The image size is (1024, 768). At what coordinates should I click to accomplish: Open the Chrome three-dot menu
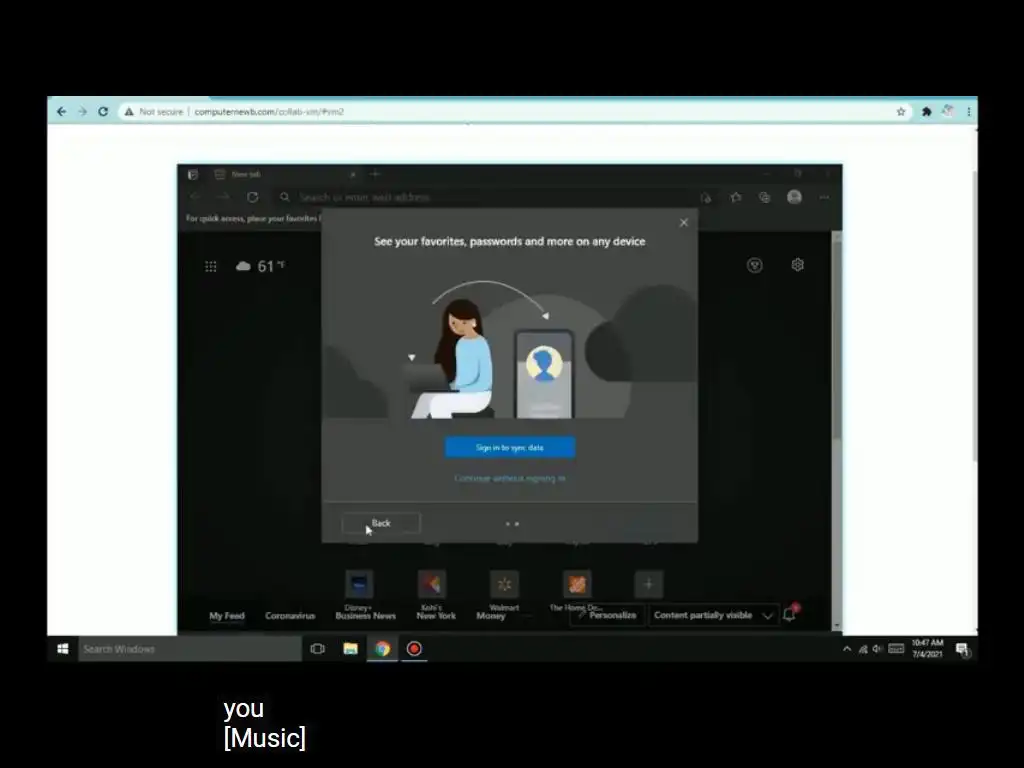(x=969, y=112)
